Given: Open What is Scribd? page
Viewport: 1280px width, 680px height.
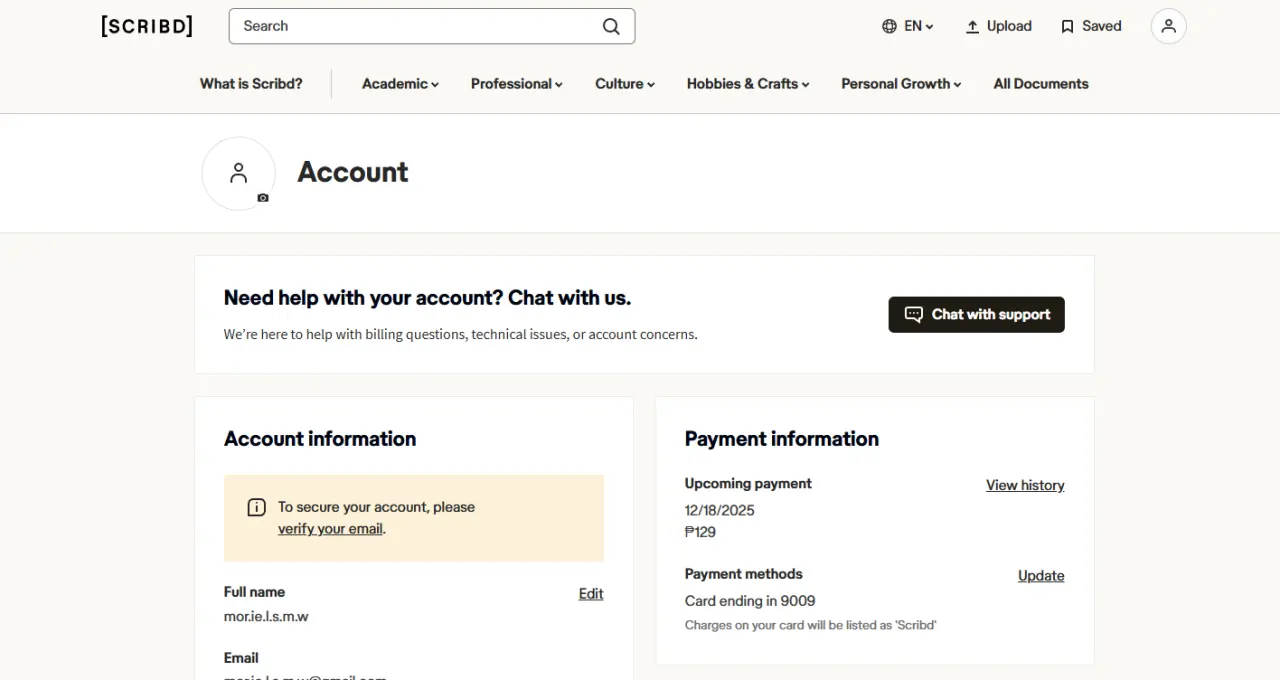Looking at the screenshot, I should (251, 84).
